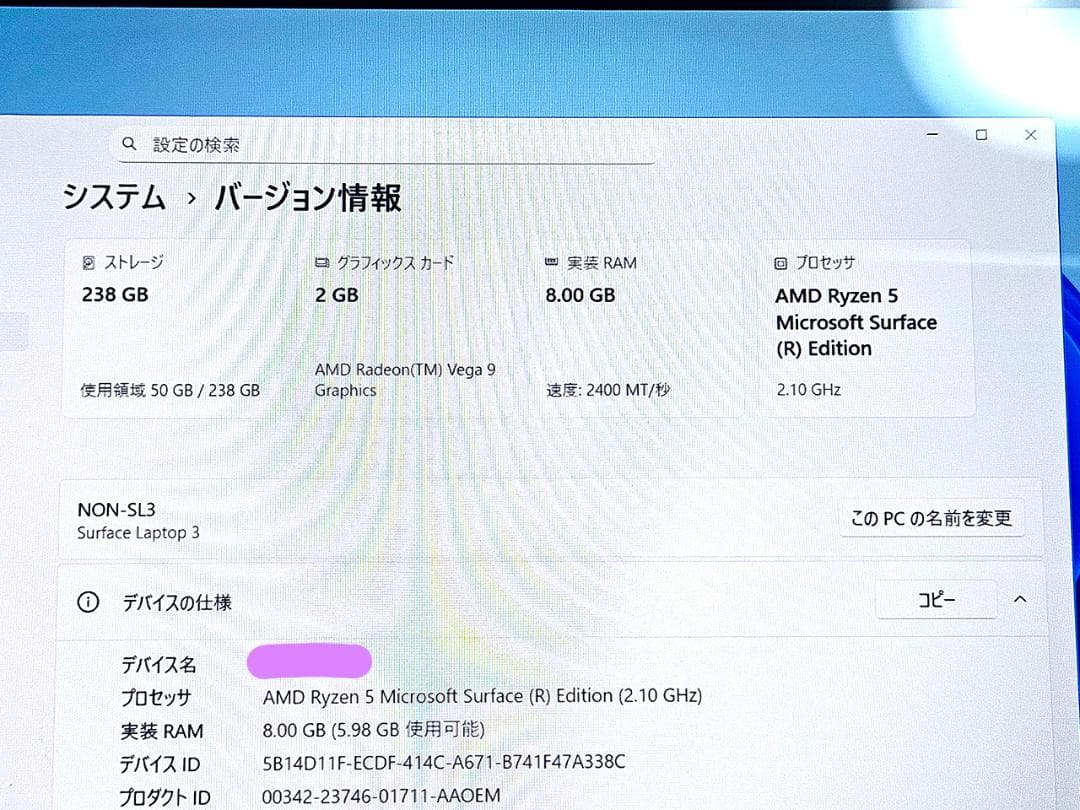
Task: Click the デバイス名 label
Action: point(159,664)
